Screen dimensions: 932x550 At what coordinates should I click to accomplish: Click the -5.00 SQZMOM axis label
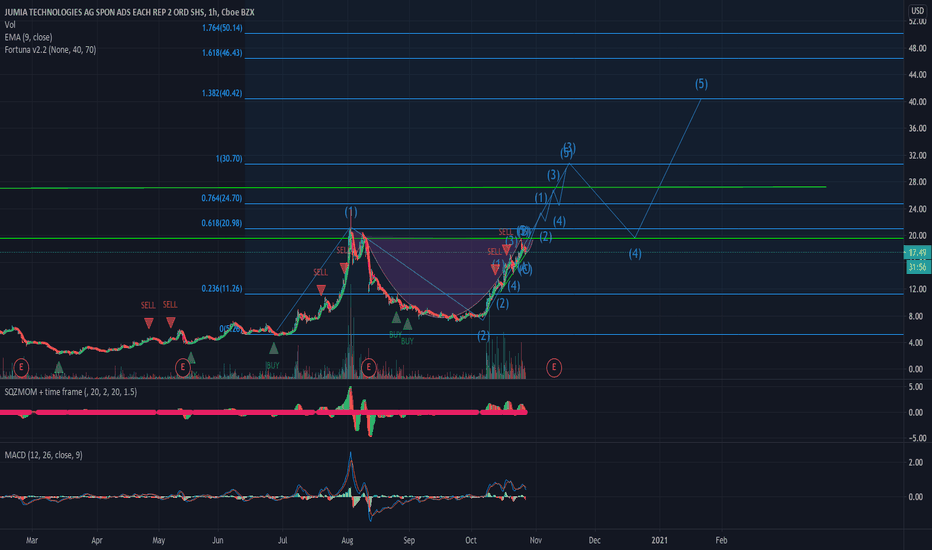(x=916, y=438)
